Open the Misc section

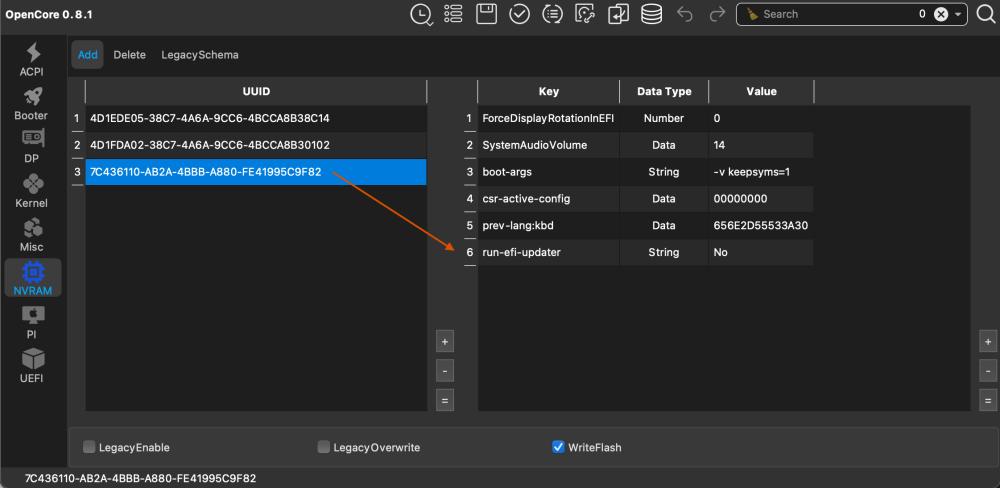point(32,234)
